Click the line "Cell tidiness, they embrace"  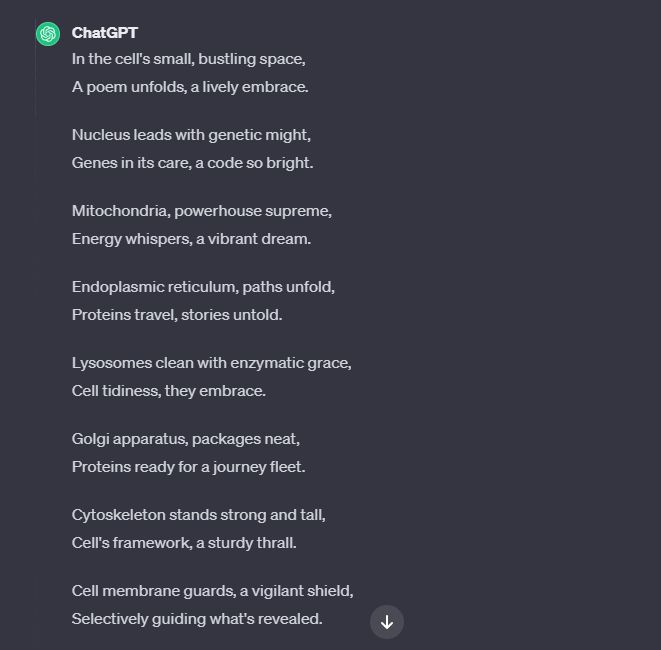169,391
